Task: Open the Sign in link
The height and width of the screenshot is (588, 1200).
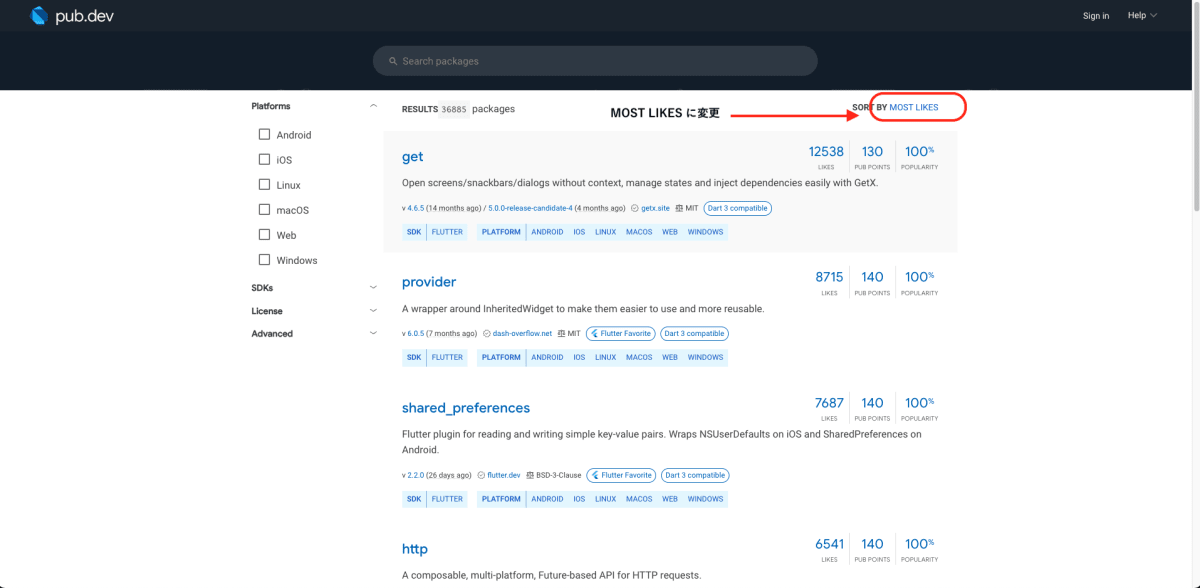Action: [1096, 15]
